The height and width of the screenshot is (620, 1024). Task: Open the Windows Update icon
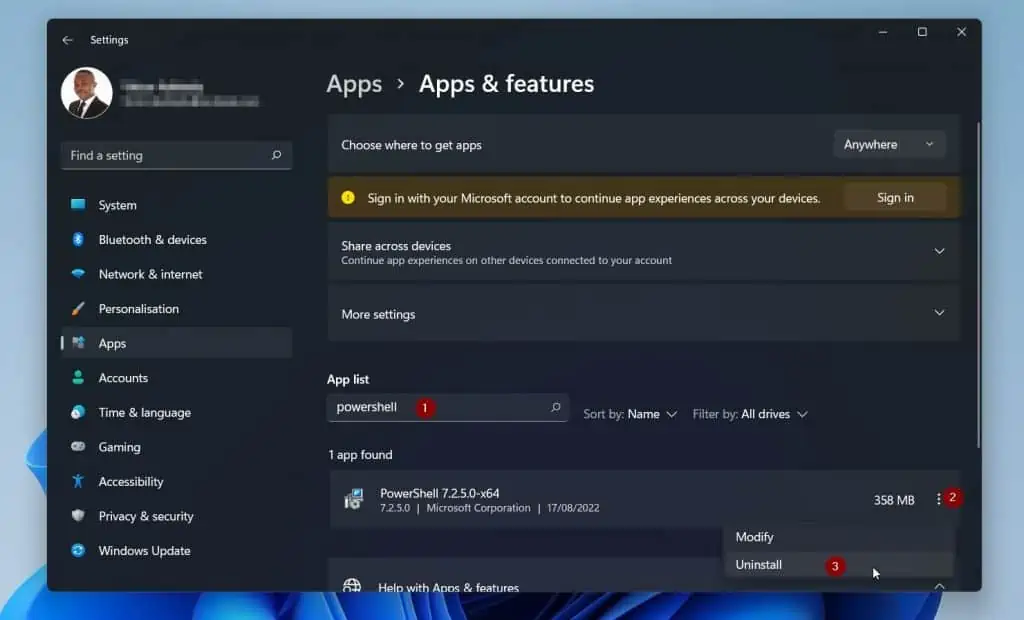pyautogui.click(x=78, y=550)
